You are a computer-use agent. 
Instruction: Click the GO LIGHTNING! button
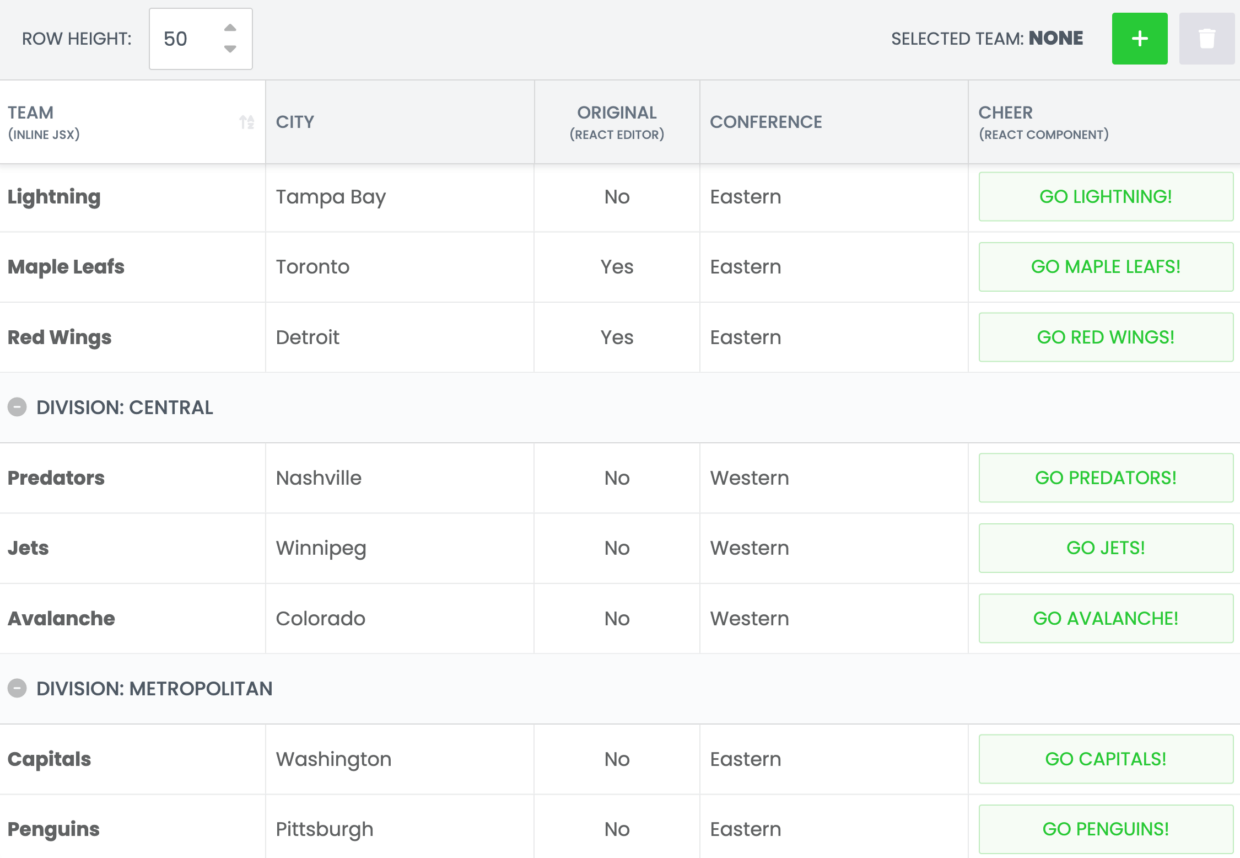1106,197
